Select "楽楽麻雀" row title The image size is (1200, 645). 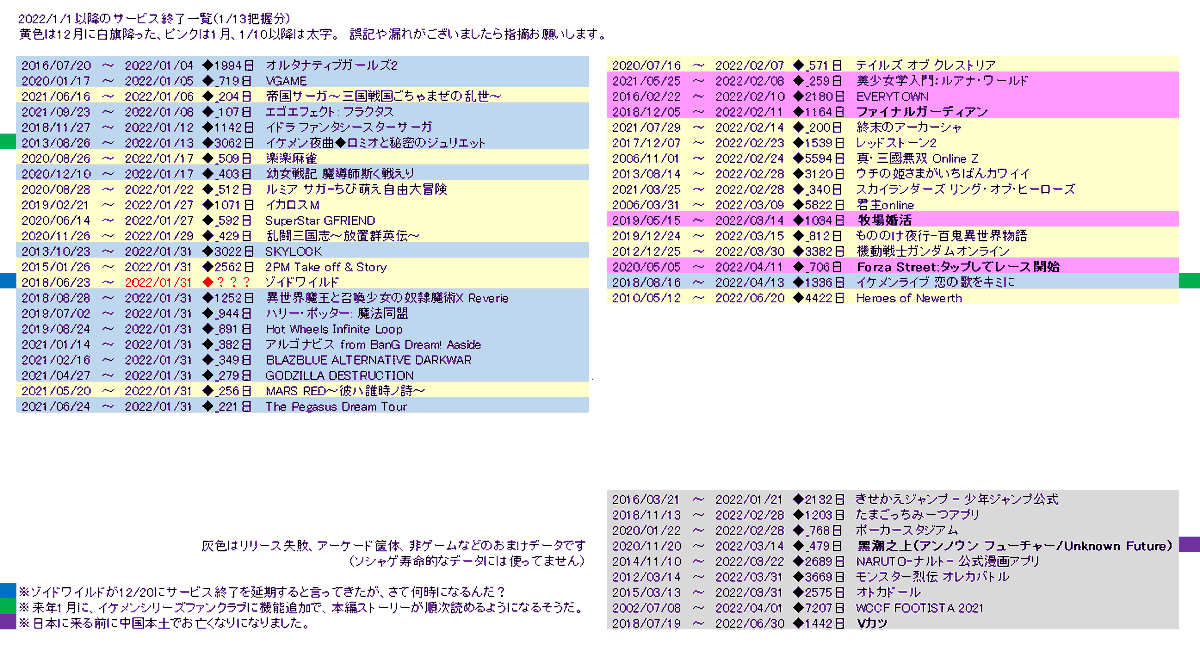click(x=291, y=158)
